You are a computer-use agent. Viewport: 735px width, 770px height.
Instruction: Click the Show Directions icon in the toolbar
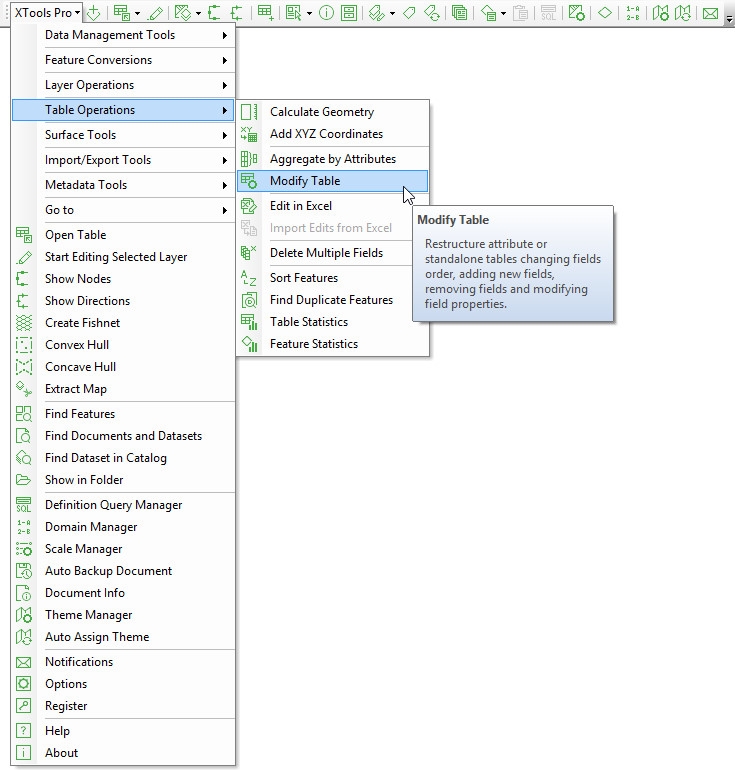[x=236, y=13]
